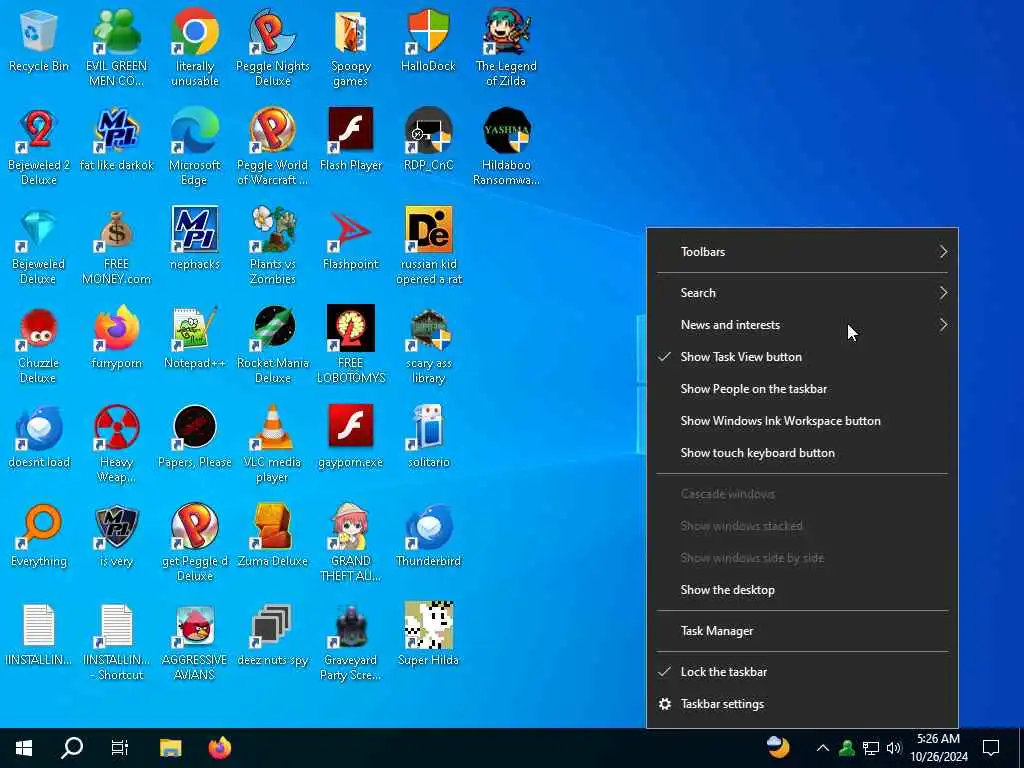Expand the Toolbars submenu
1024x768 pixels.
click(802, 251)
